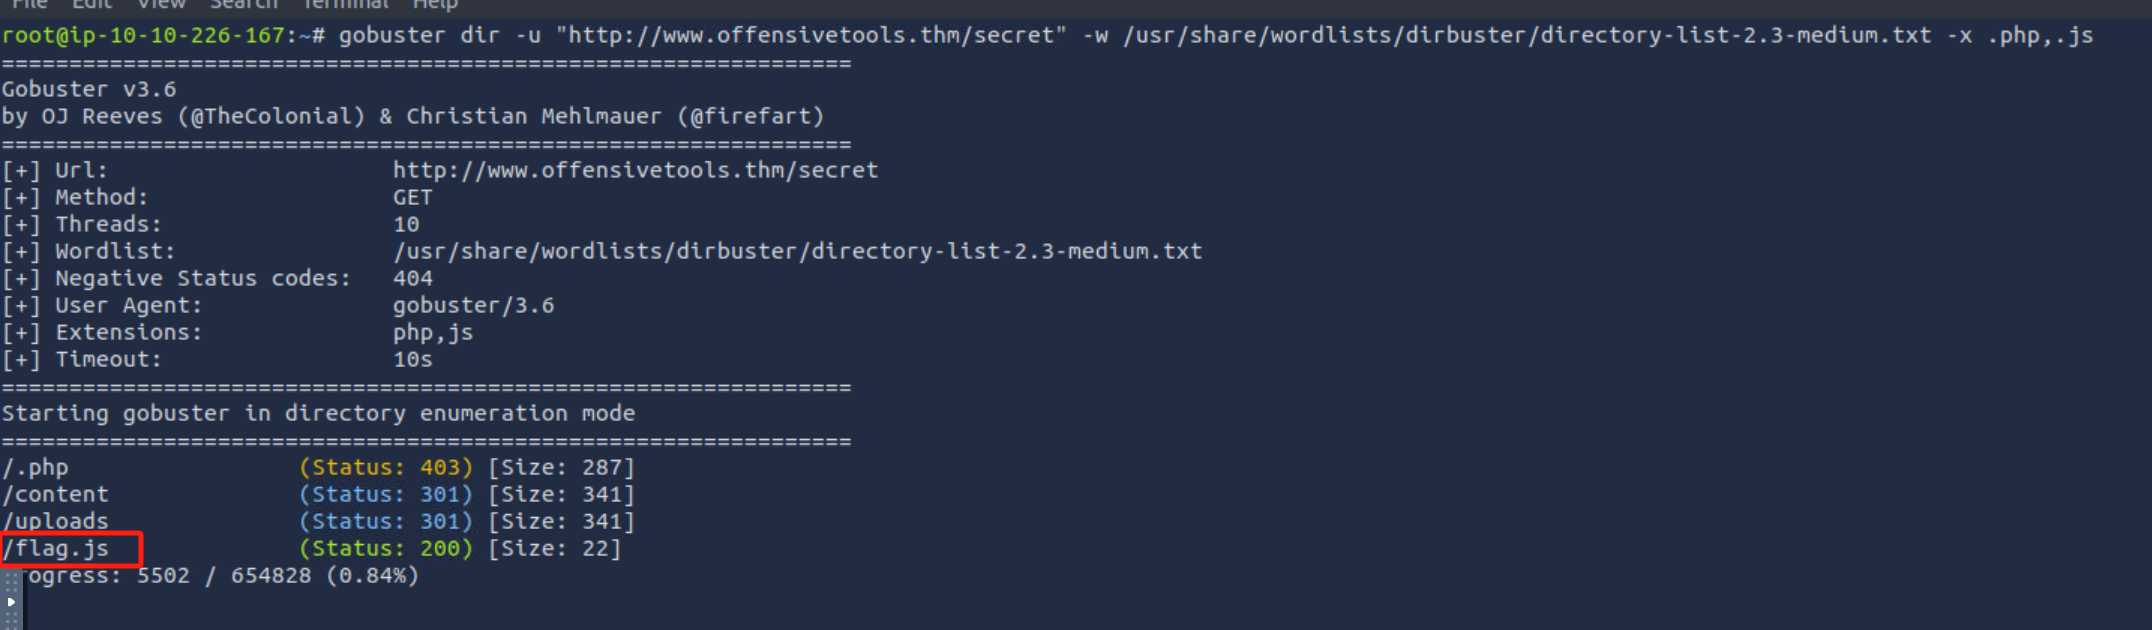
Task: Click the Gobuster v3.6 version line
Action: [89, 89]
